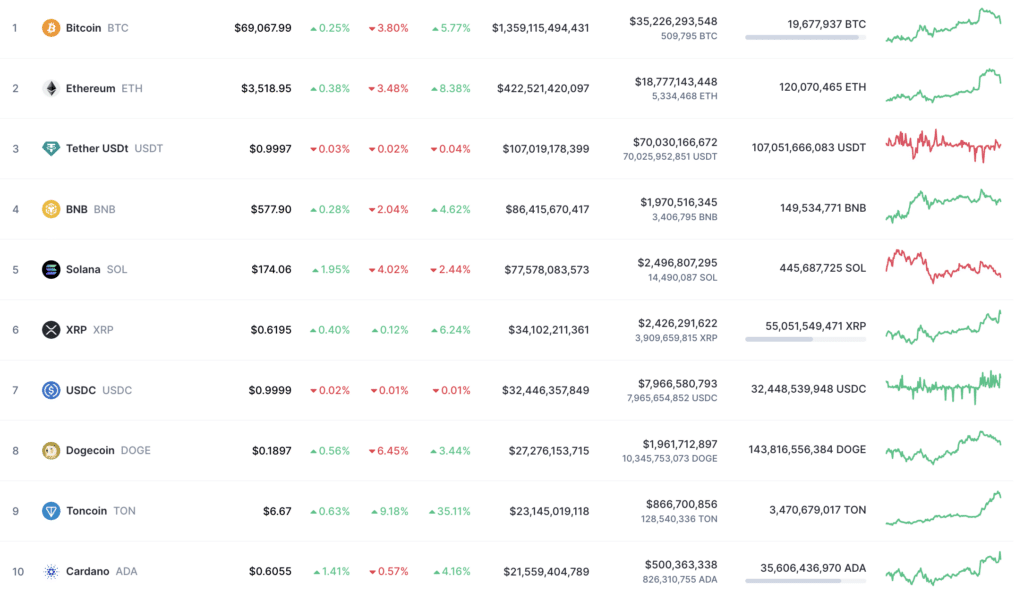The height and width of the screenshot is (601, 1024).
Task: Click the Cardano logo icon
Action: click(x=51, y=572)
